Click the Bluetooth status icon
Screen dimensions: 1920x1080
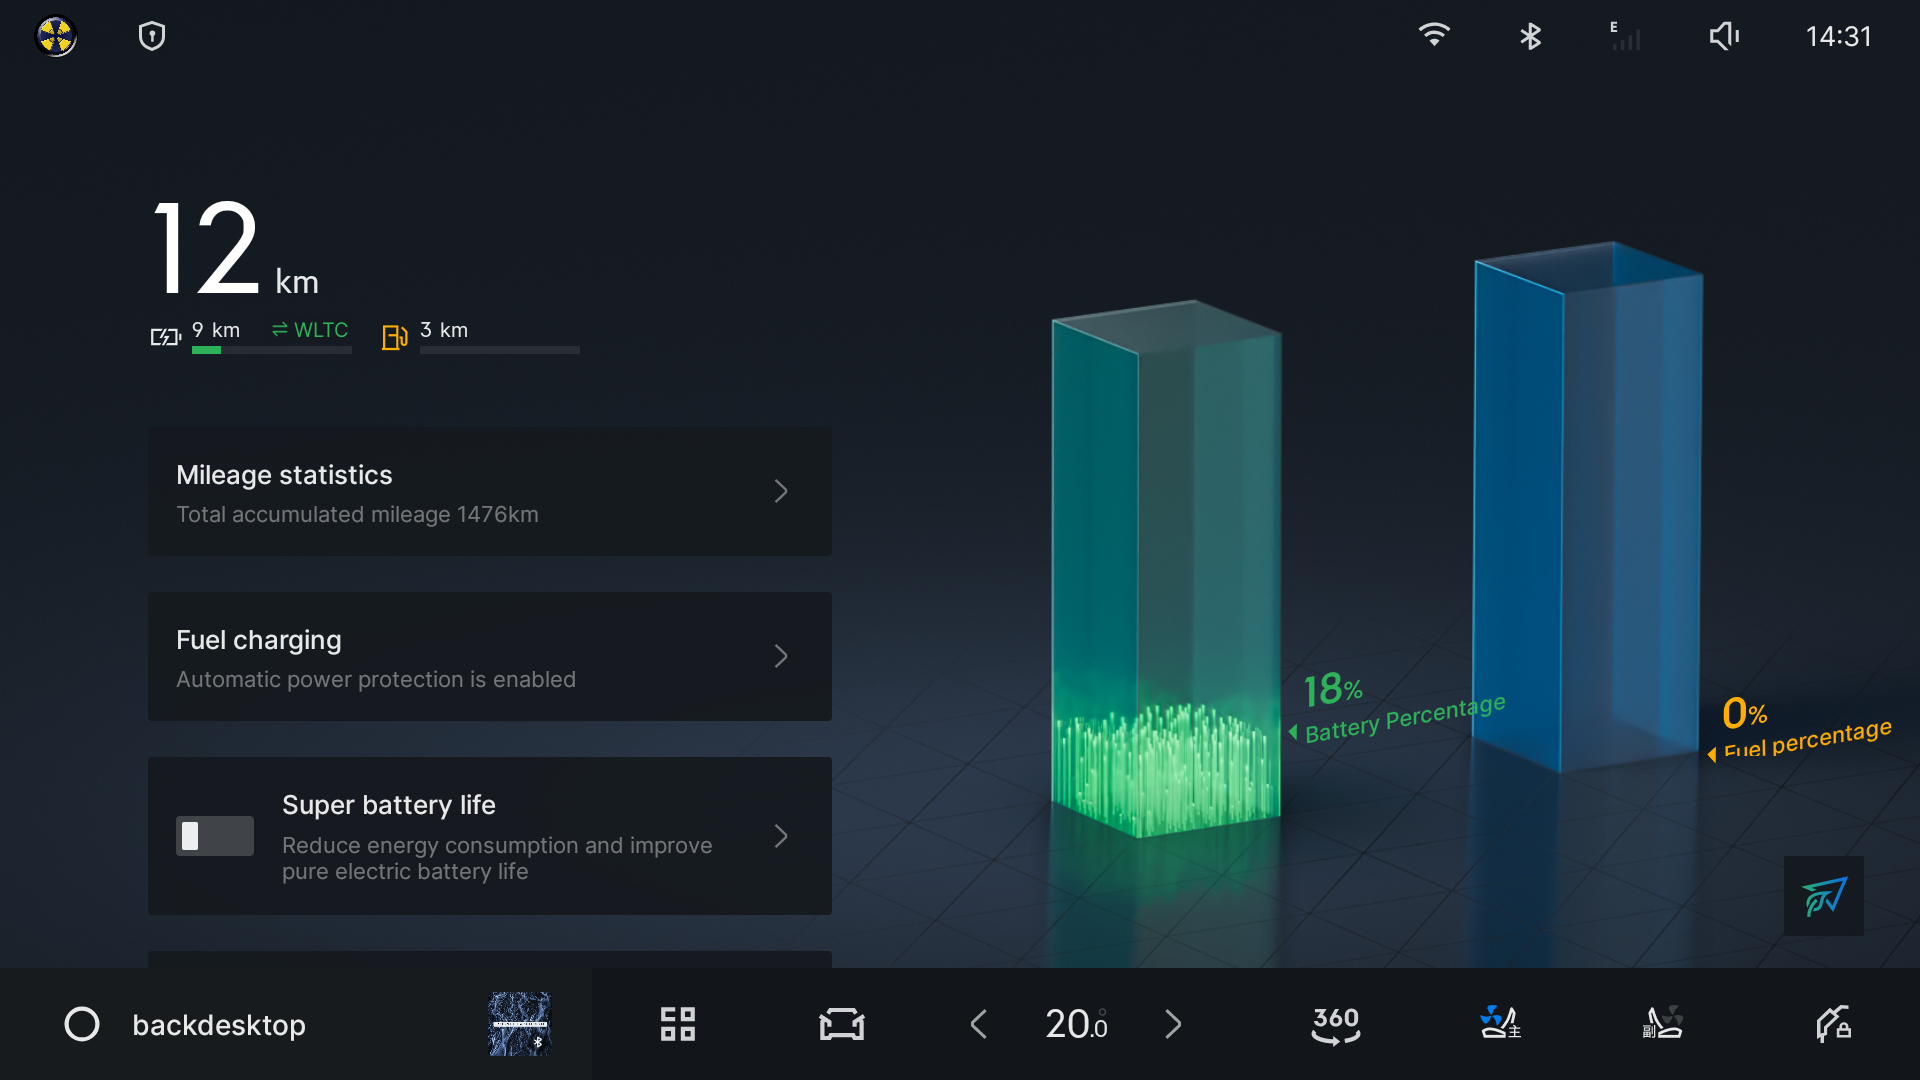[x=1530, y=37]
